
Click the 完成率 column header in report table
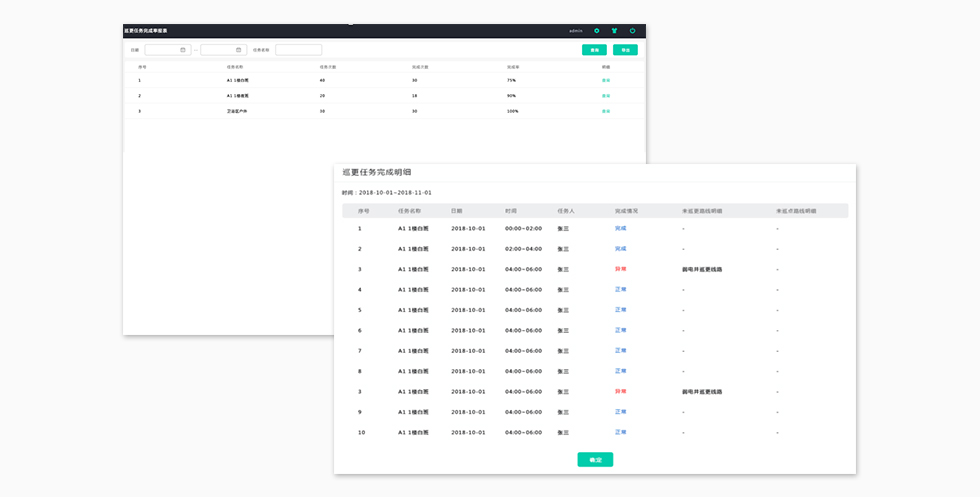pyautogui.click(x=511, y=67)
